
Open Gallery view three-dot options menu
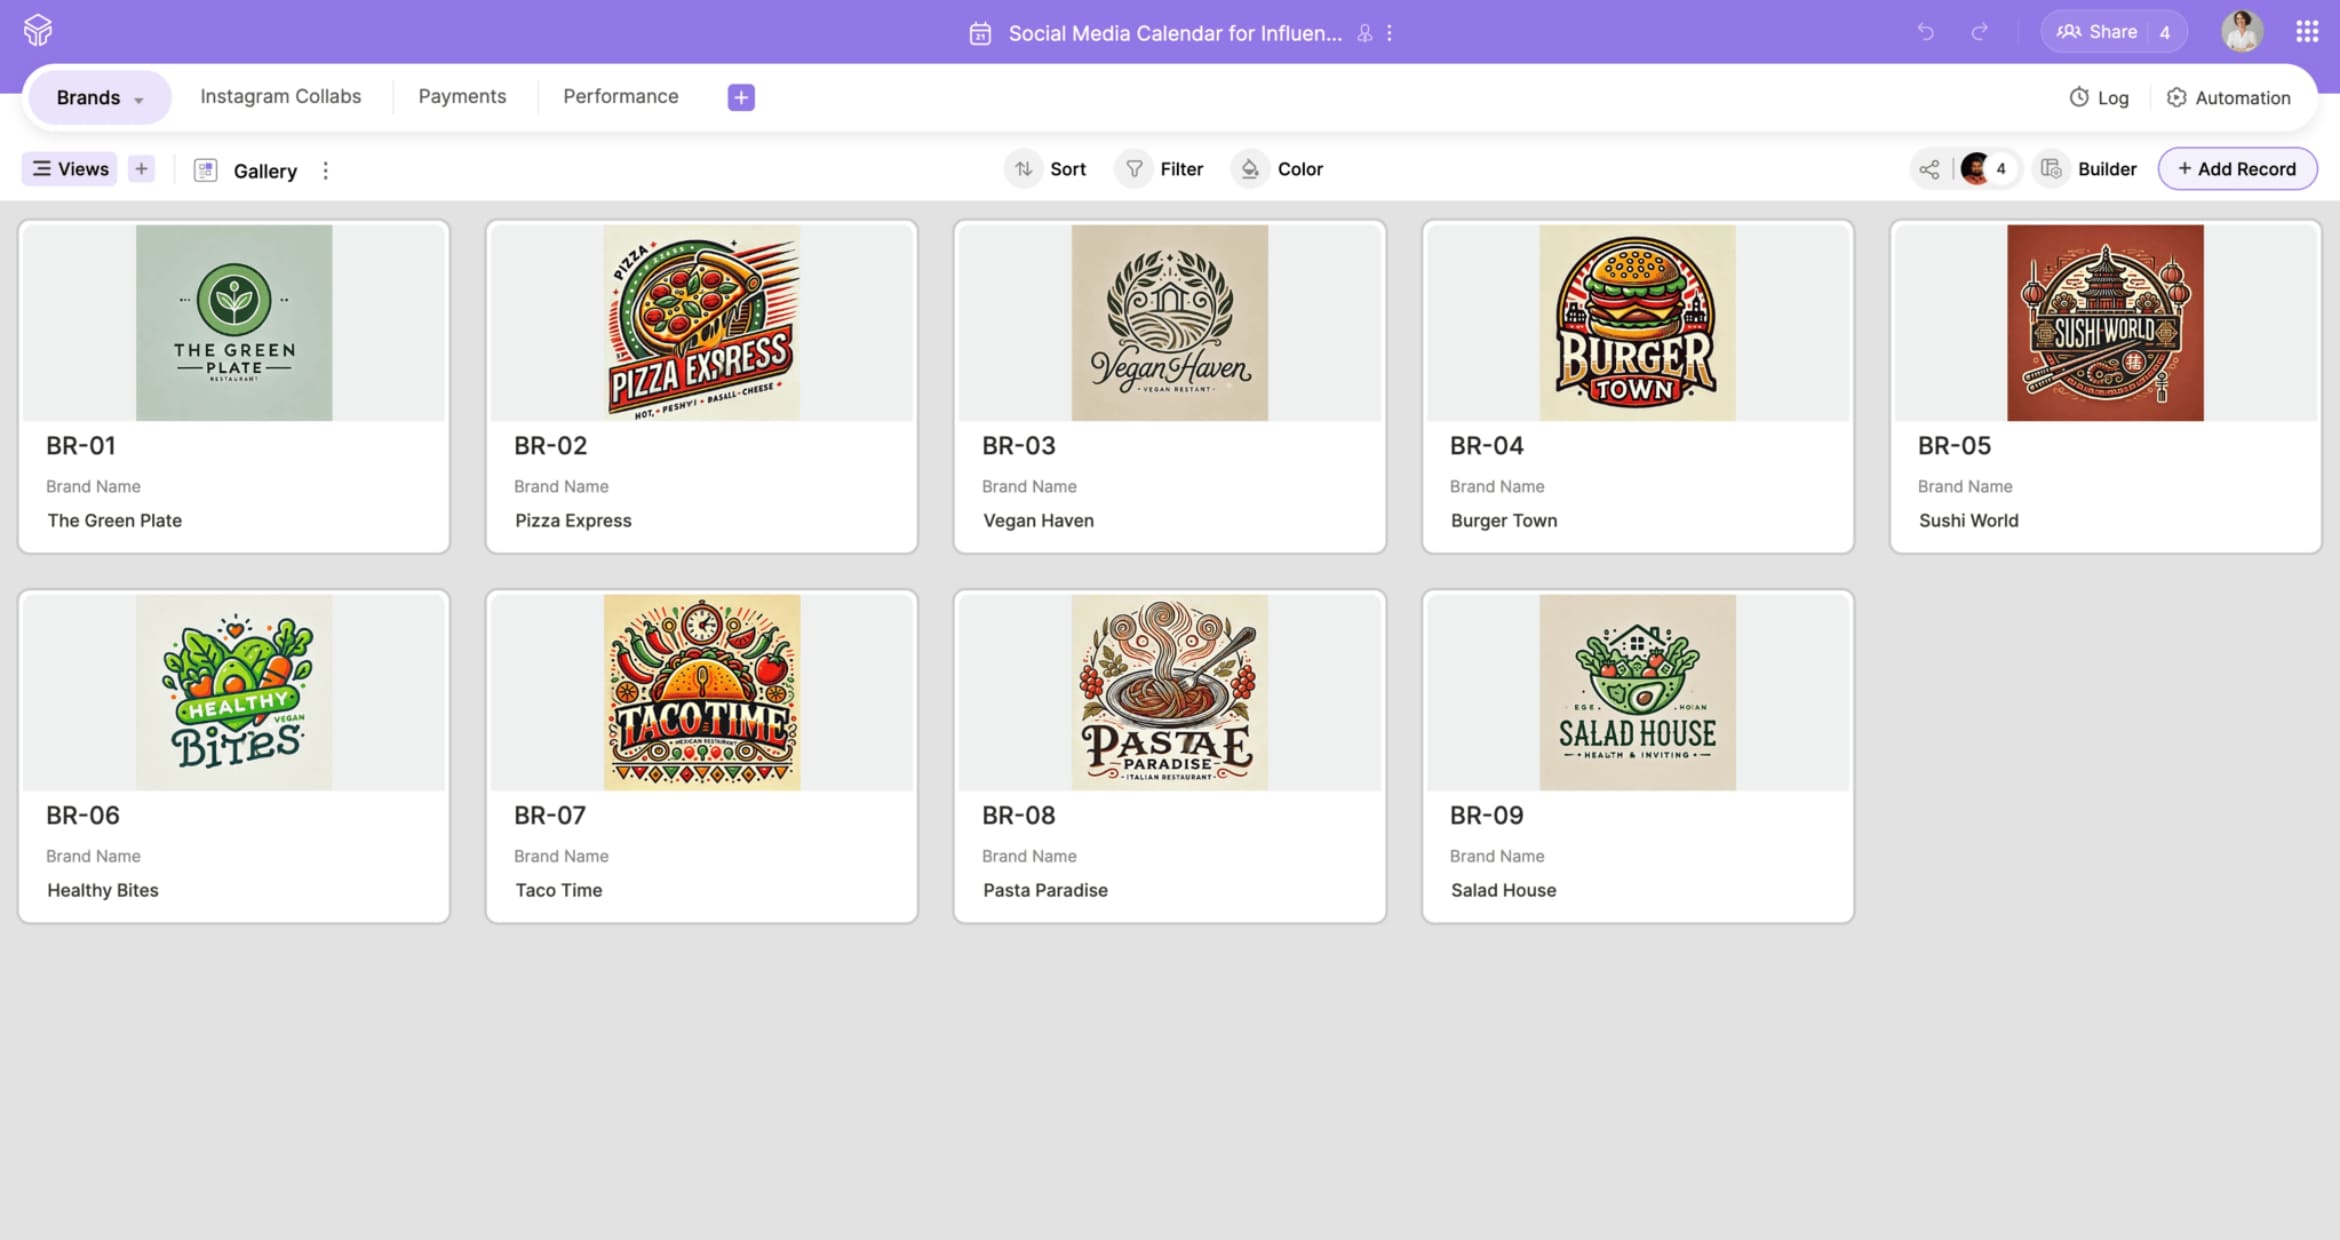coord(325,170)
